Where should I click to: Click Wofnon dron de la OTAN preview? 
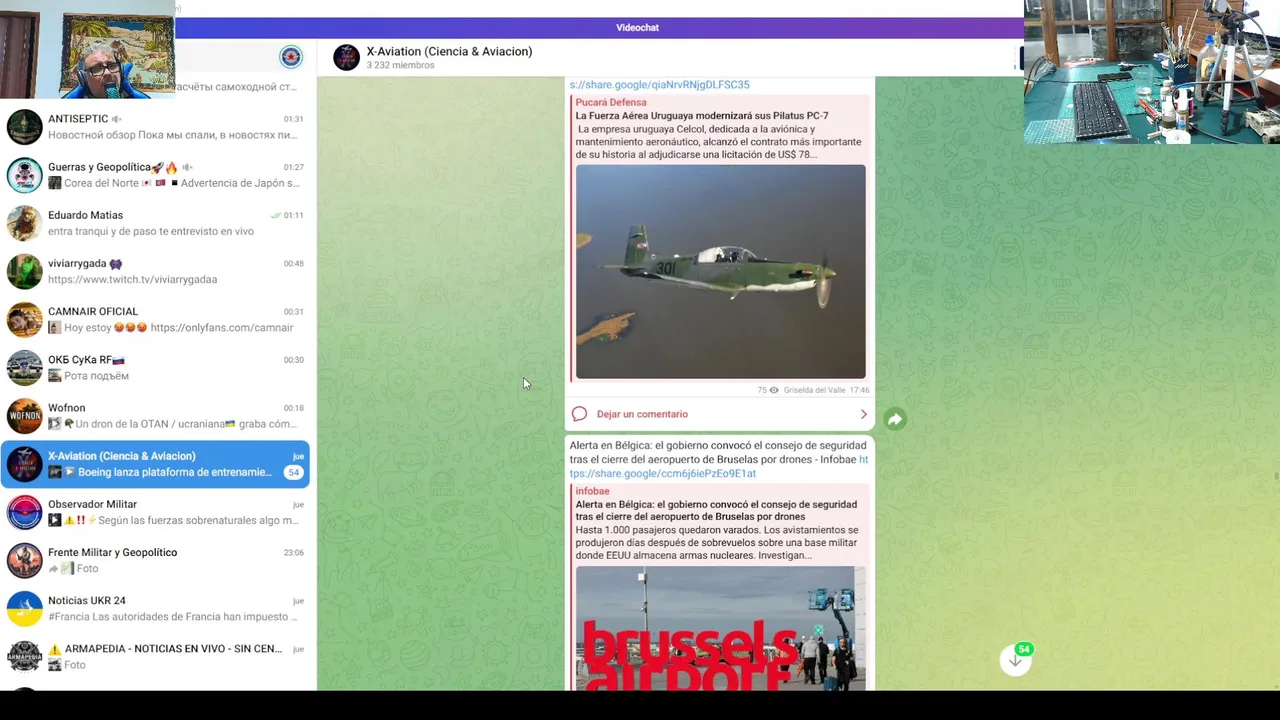pyautogui.click(x=172, y=424)
